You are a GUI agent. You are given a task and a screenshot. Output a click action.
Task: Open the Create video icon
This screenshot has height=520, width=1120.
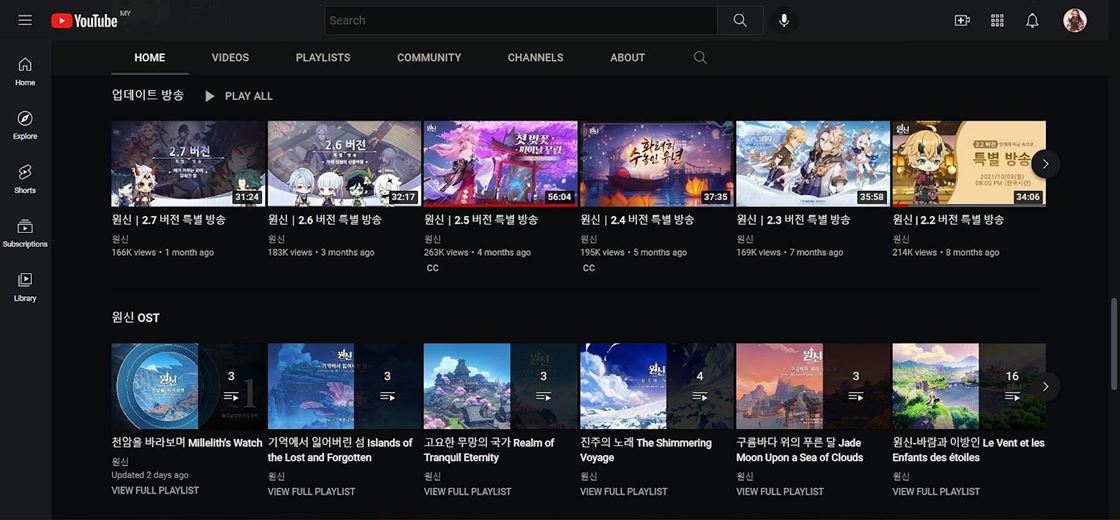pos(962,21)
